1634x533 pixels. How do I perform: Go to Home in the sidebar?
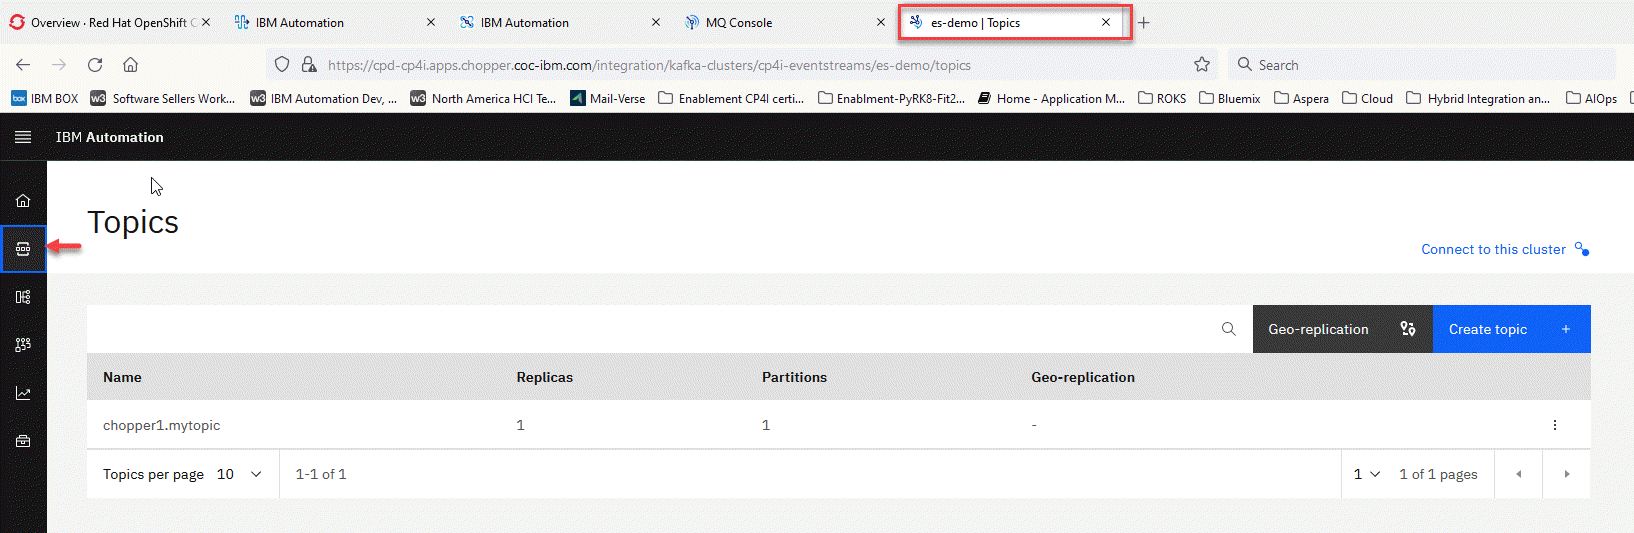tap(23, 201)
